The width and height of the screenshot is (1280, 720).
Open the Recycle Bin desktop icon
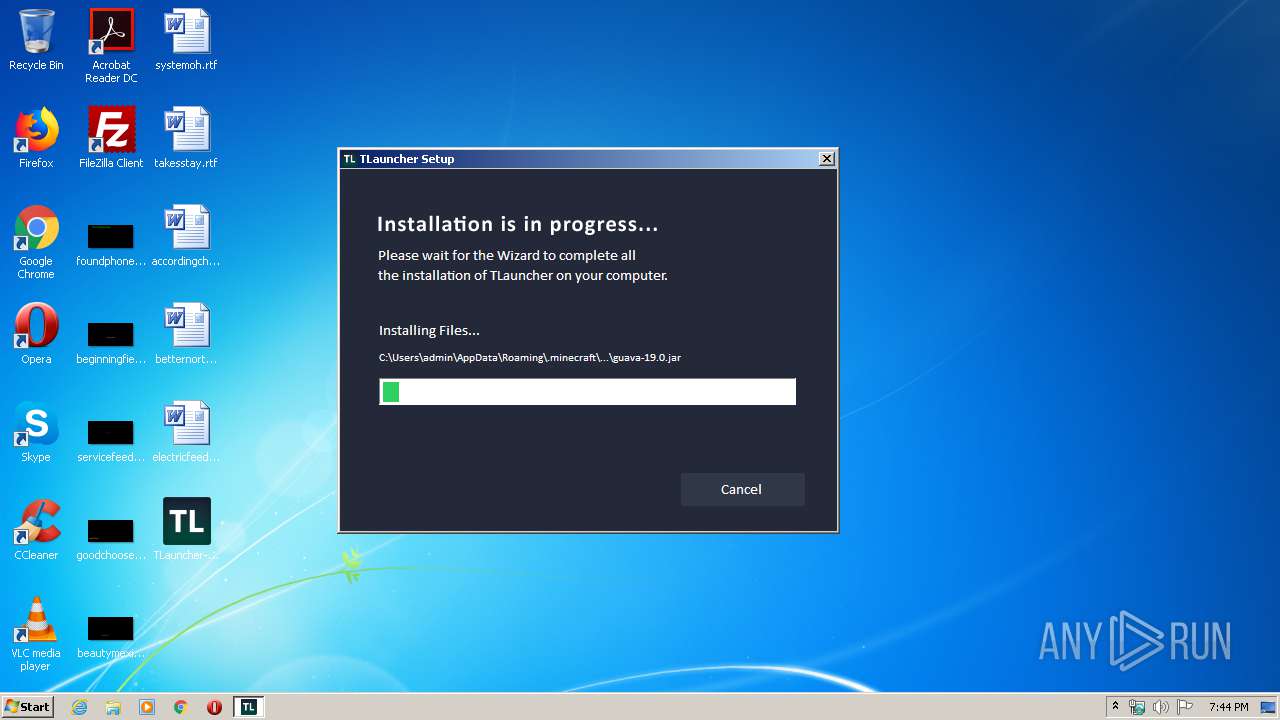[36, 40]
